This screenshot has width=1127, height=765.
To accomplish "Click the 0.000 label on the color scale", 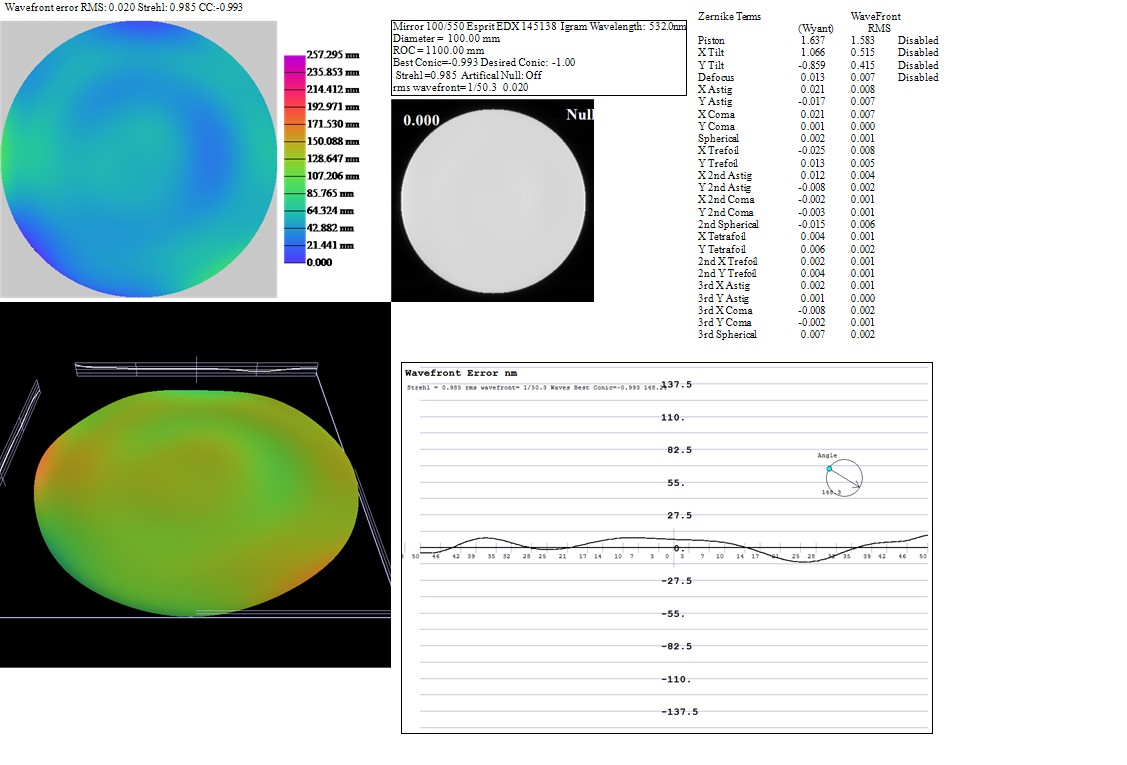I will pyautogui.click(x=319, y=262).
